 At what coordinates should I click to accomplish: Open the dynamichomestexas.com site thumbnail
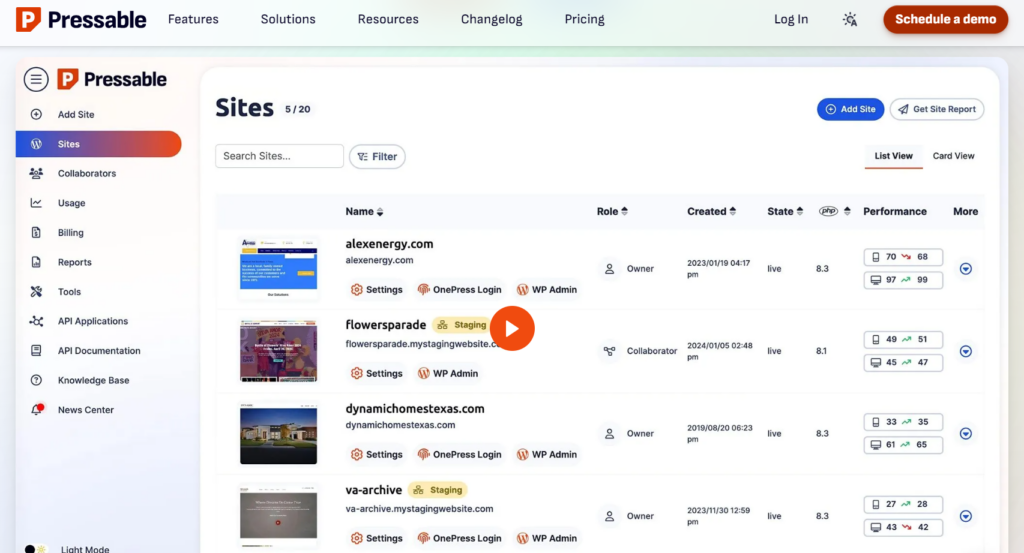tap(278, 434)
